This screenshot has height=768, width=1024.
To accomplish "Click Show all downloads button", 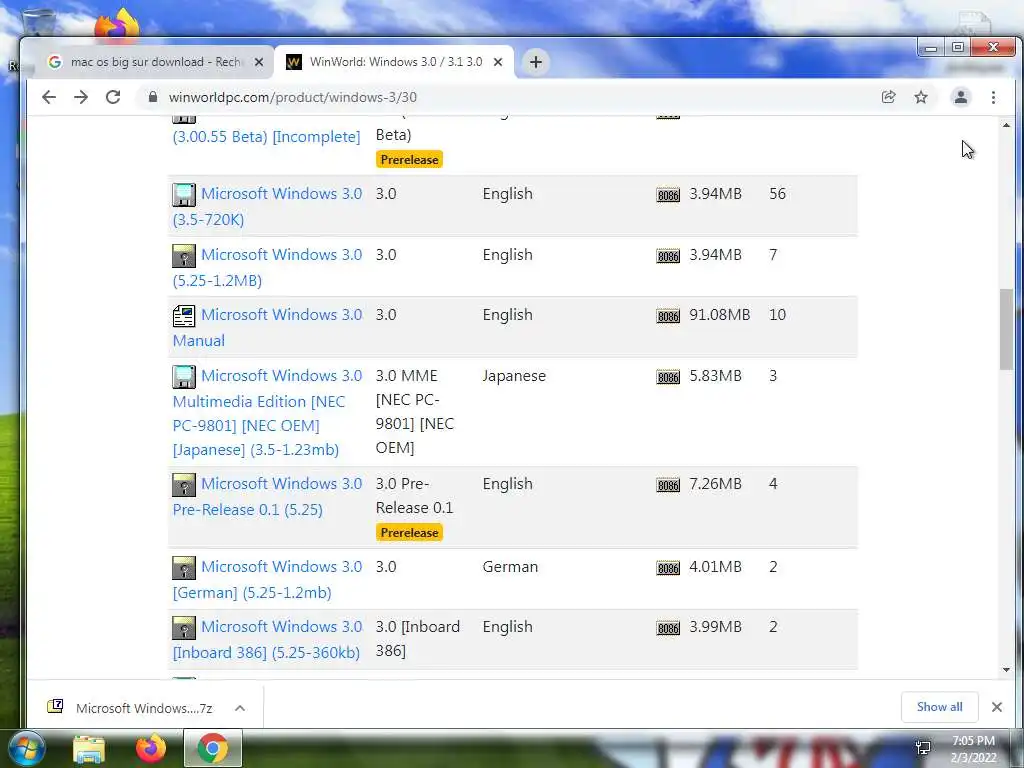I will (939, 707).
